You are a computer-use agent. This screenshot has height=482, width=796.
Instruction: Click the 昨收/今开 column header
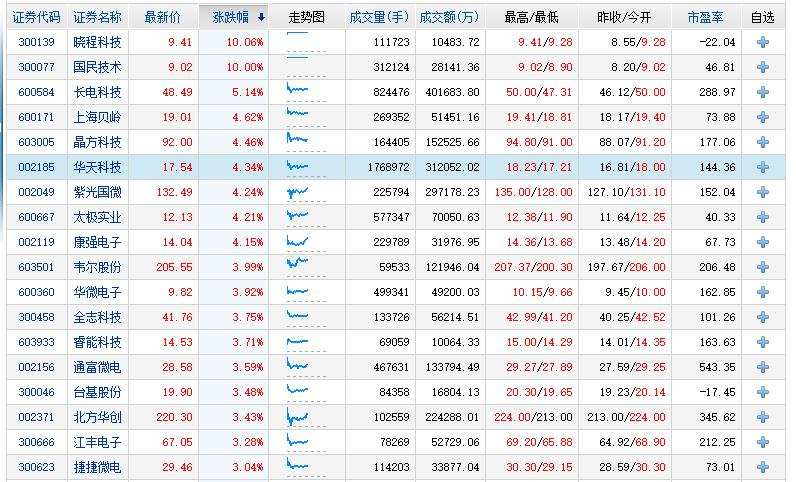point(624,17)
